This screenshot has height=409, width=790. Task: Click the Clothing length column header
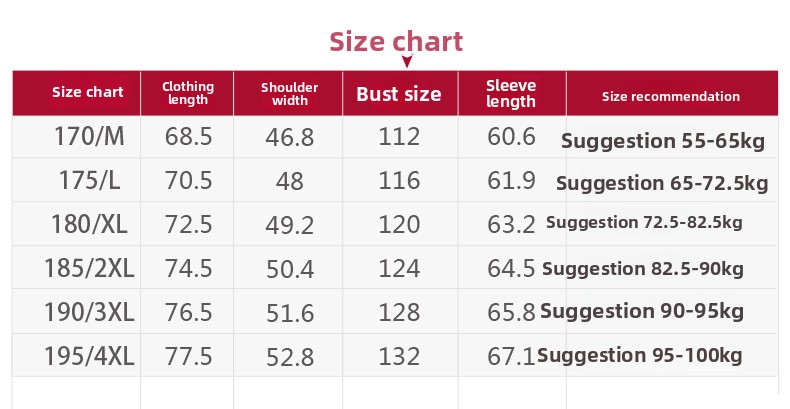tap(187, 93)
